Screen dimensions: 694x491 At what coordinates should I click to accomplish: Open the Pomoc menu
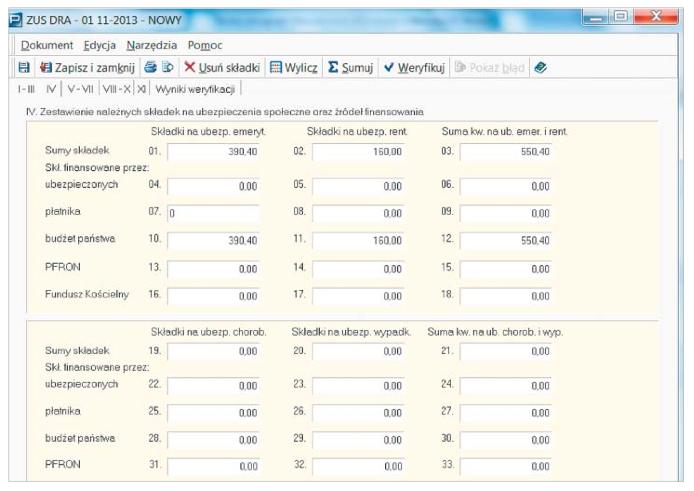(x=204, y=45)
